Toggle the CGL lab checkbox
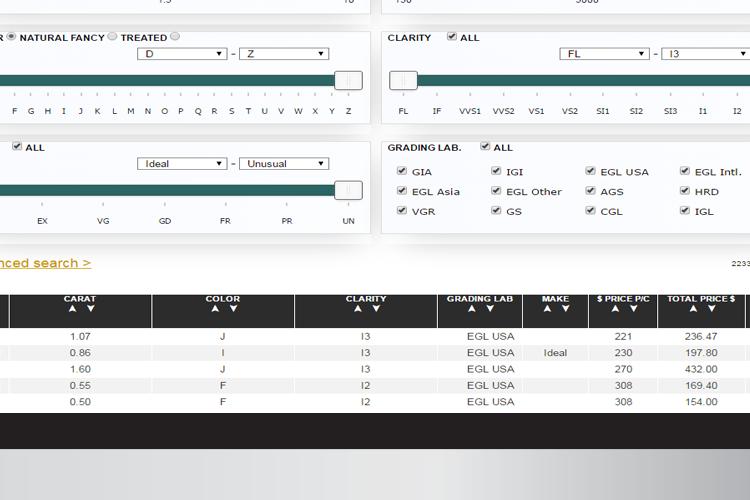The height and width of the screenshot is (500, 750). coord(590,210)
